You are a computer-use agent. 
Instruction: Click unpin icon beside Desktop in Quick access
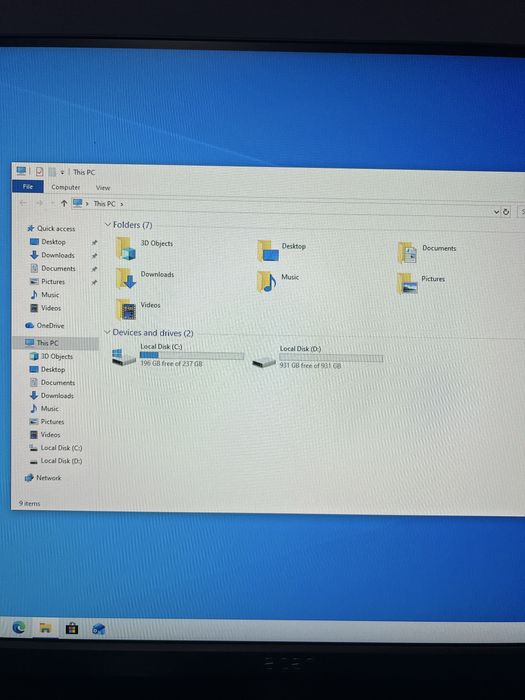coord(94,242)
